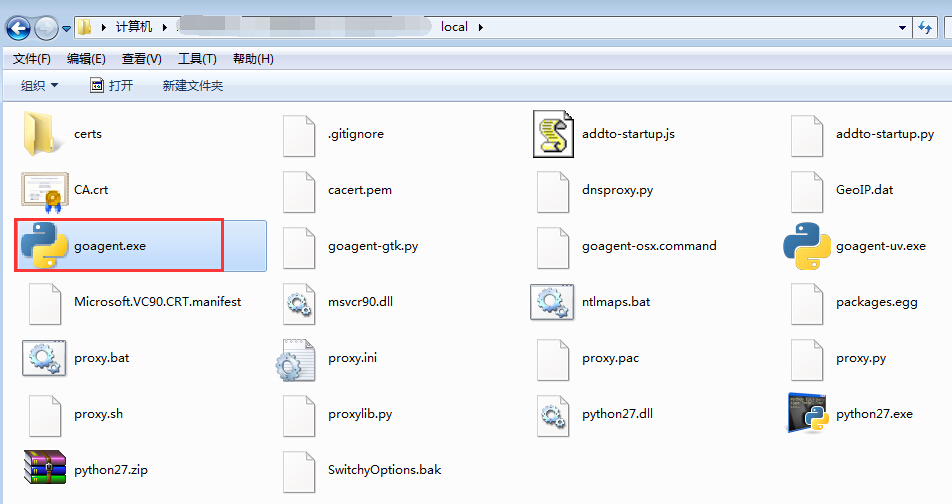Refresh the folder view

(925, 27)
